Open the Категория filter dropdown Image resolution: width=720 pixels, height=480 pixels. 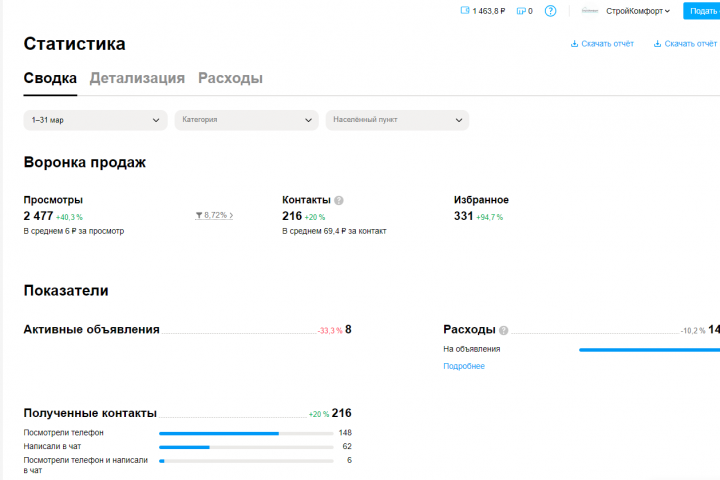coord(246,120)
